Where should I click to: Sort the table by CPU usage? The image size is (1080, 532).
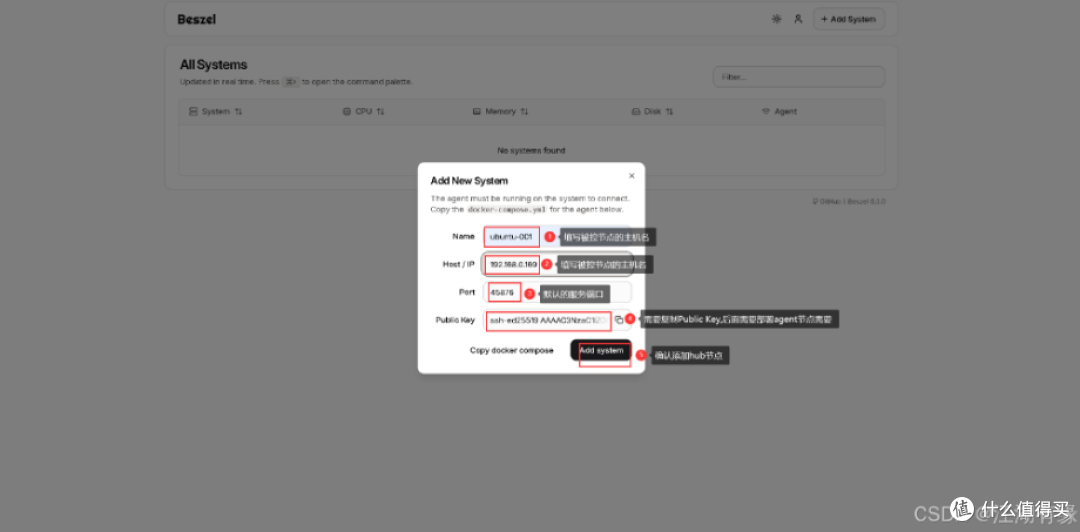coord(380,112)
